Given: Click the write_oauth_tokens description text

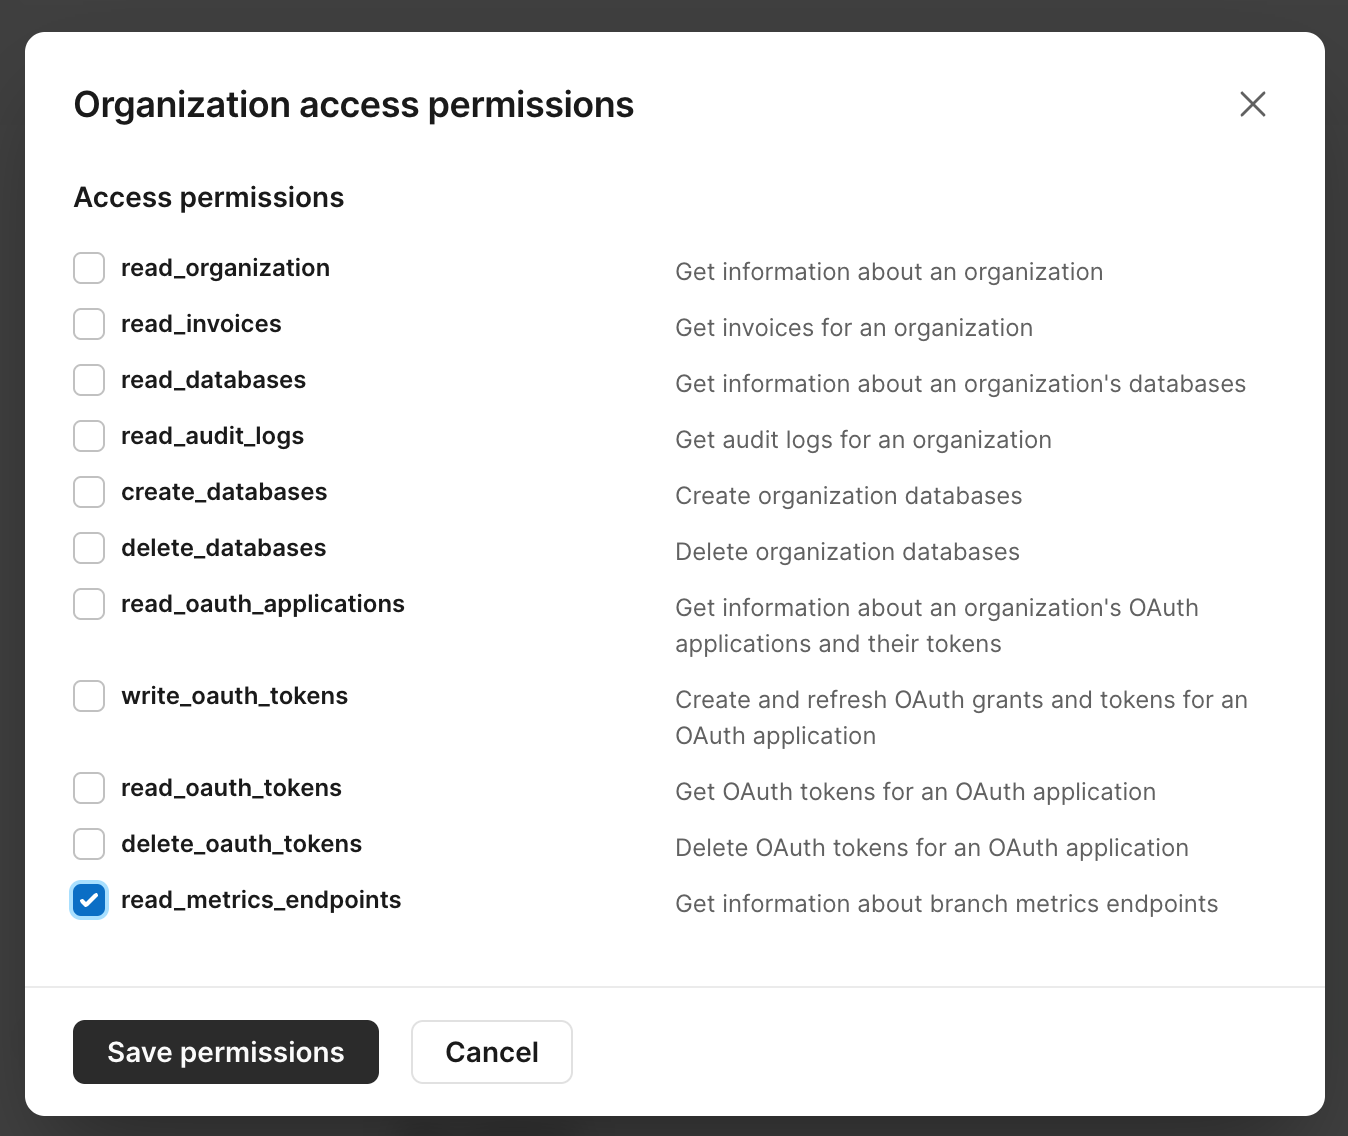Looking at the screenshot, I should point(960,717).
